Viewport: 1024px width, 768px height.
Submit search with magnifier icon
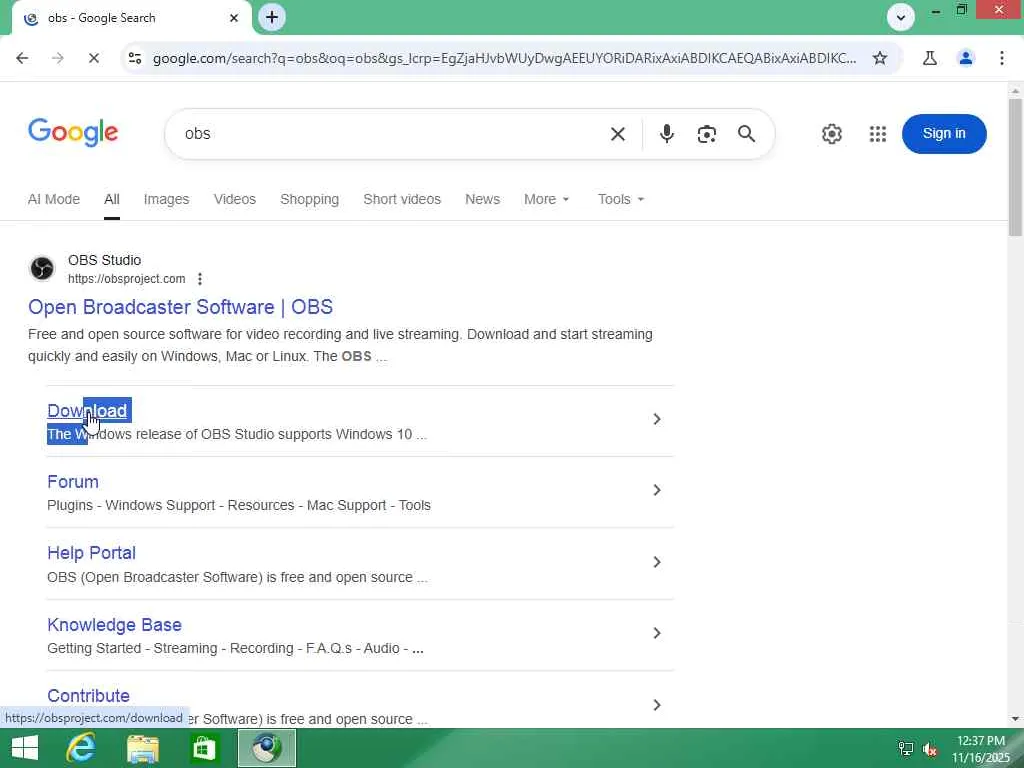coord(746,134)
